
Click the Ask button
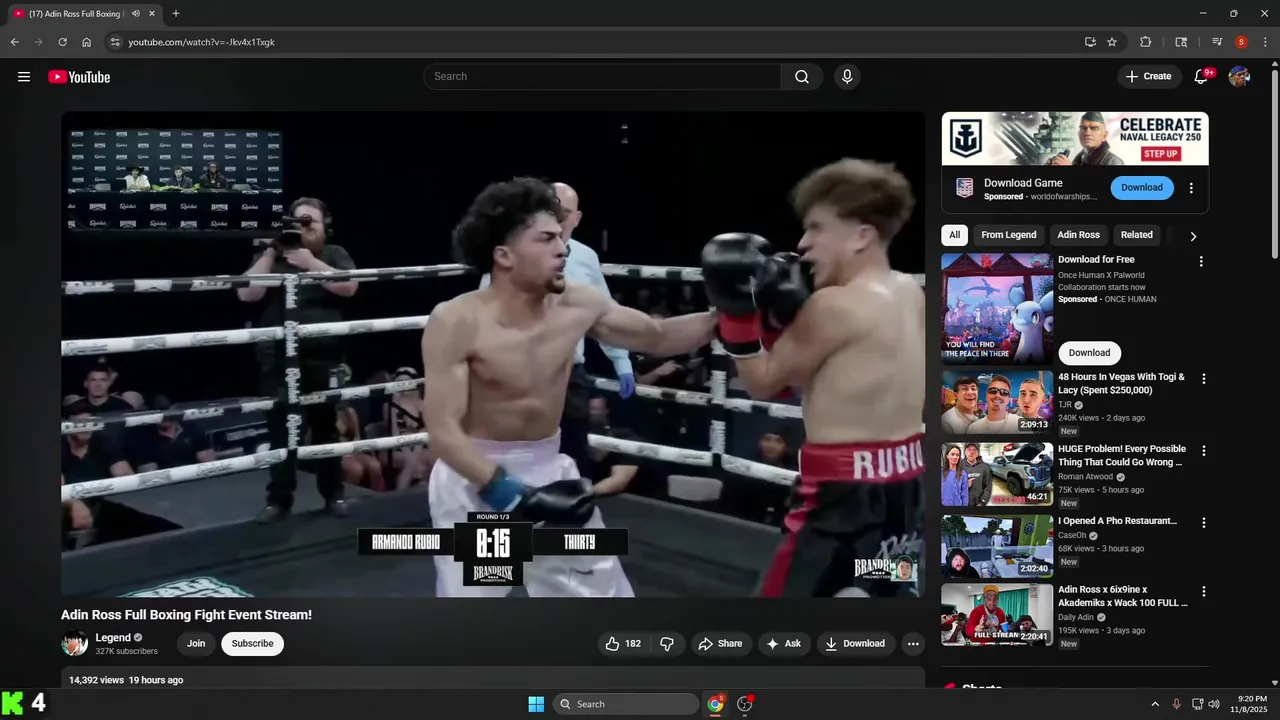point(784,644)
